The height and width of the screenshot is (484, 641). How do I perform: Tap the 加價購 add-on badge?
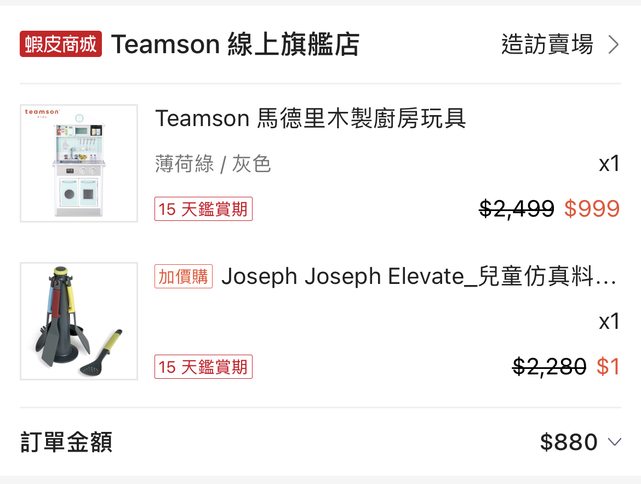tap(183, 277)
